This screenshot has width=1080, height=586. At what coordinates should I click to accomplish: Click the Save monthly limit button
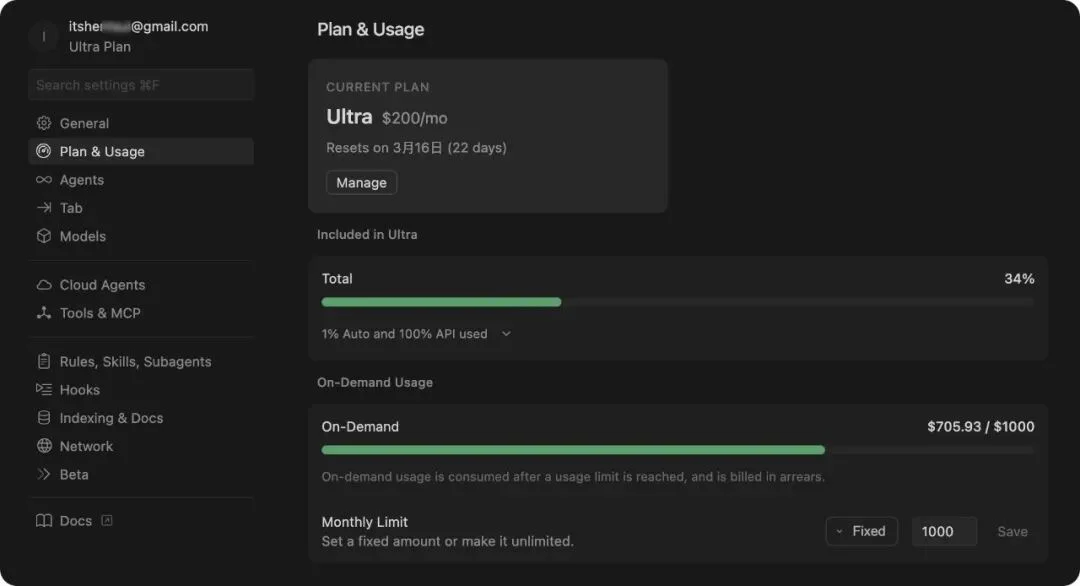click(1012, 531)
